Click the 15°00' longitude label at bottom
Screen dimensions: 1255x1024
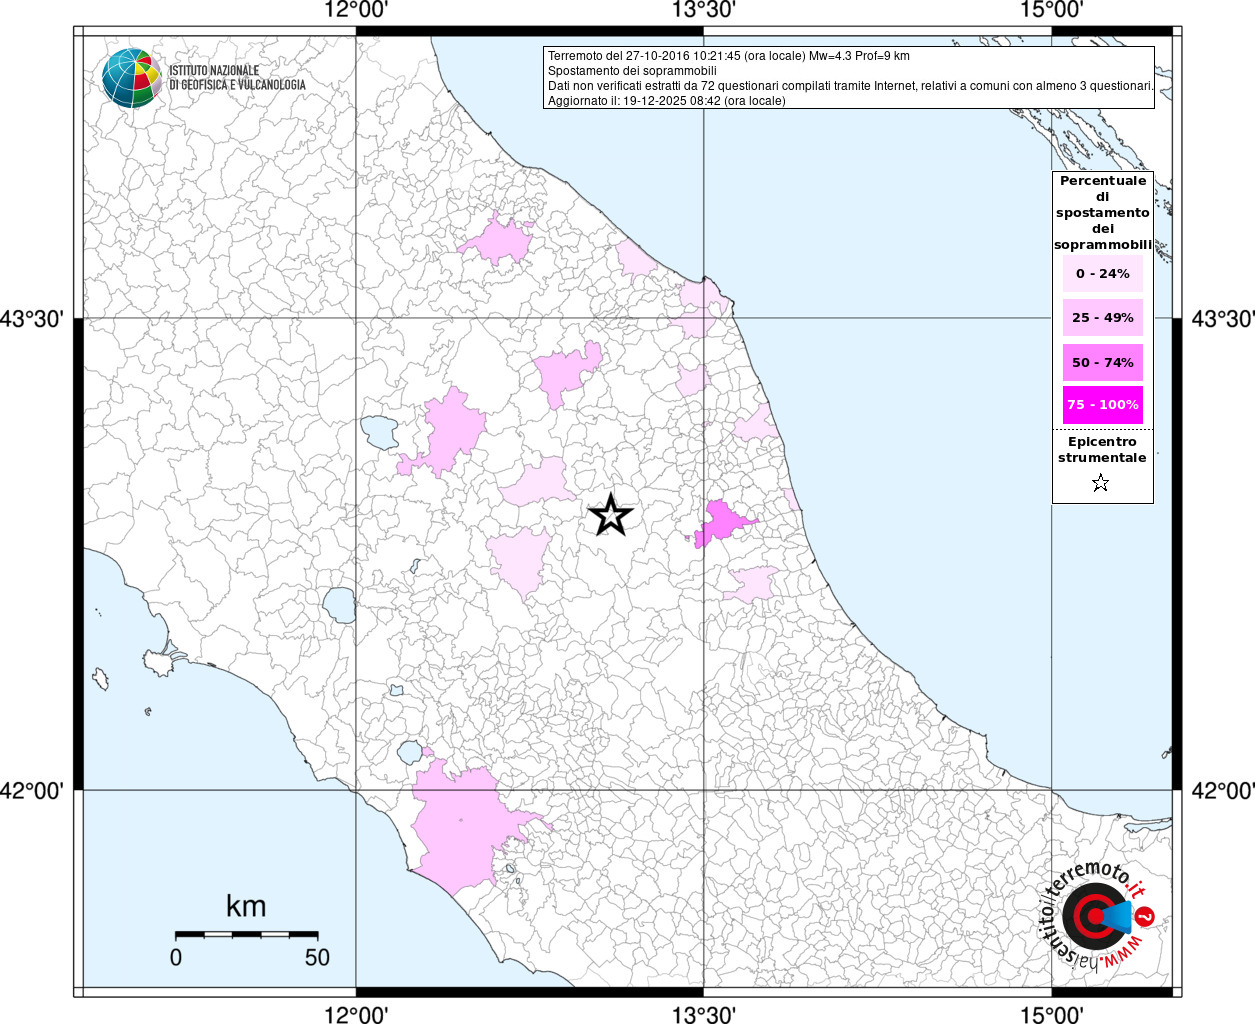coord(1051,1014)
